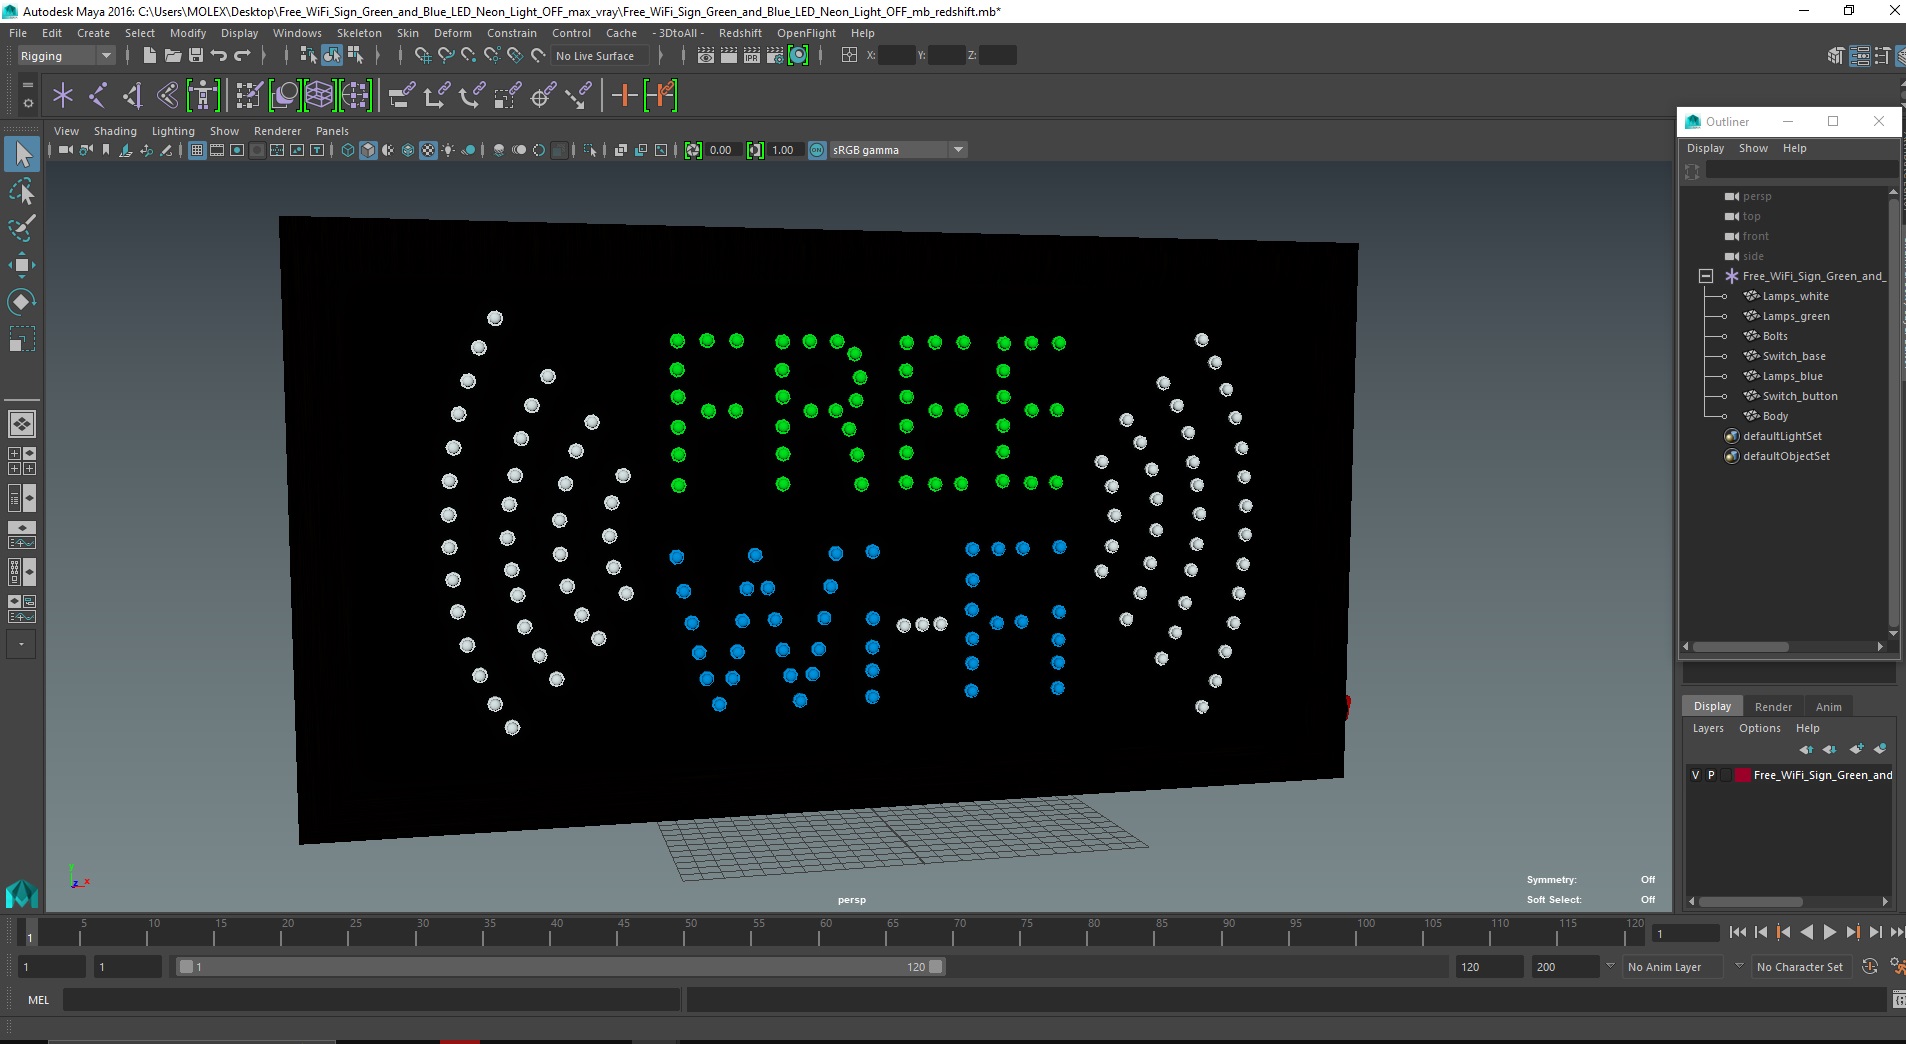Click the MEL command line input
Viewport: 1906px width, 1044px height.
(x=371, y=1000)
